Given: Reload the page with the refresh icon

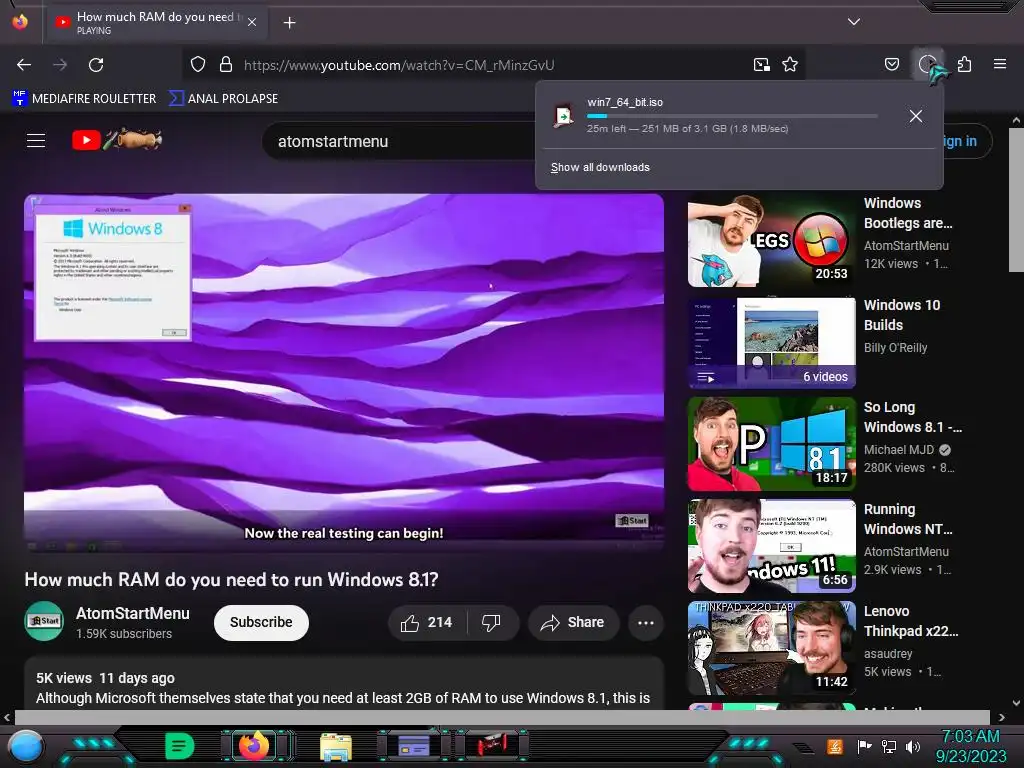Looking at the screenshot, I should (96, 65).
